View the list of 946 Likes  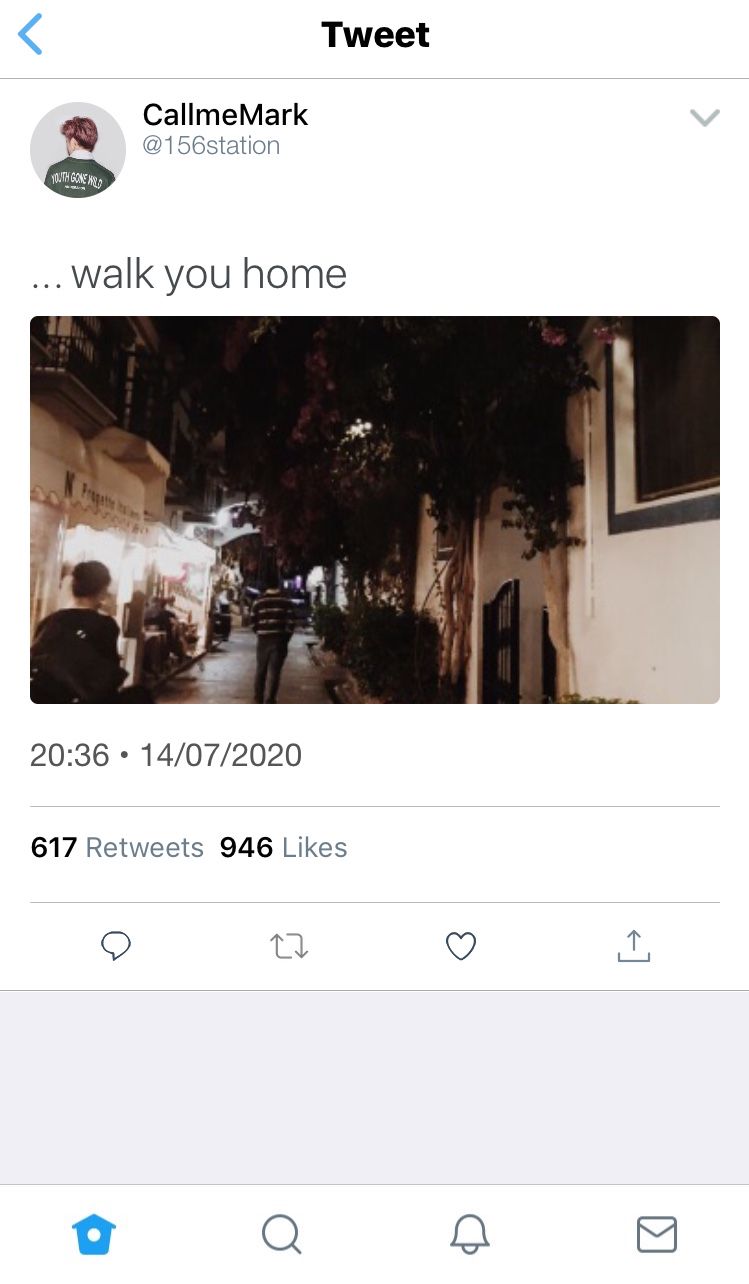pyautogui.click(x=283, y=848)
